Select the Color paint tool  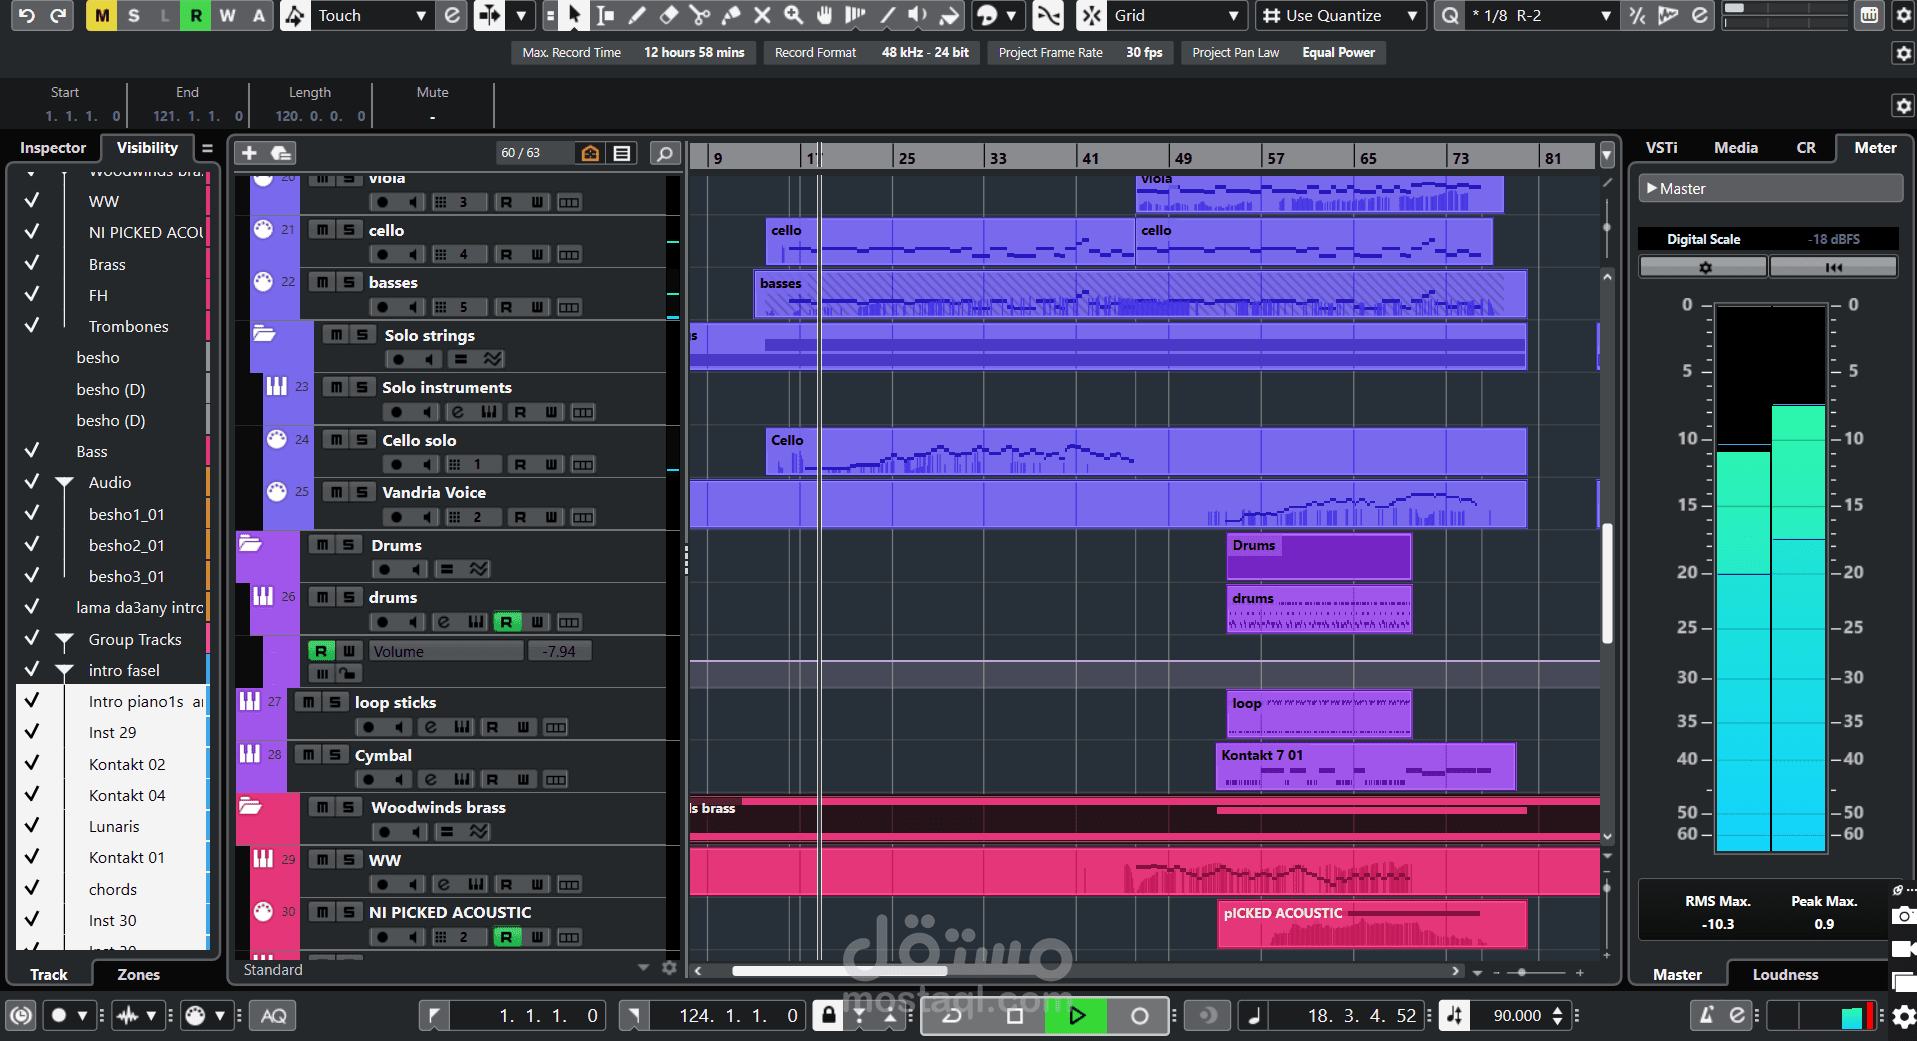[949, 15]
